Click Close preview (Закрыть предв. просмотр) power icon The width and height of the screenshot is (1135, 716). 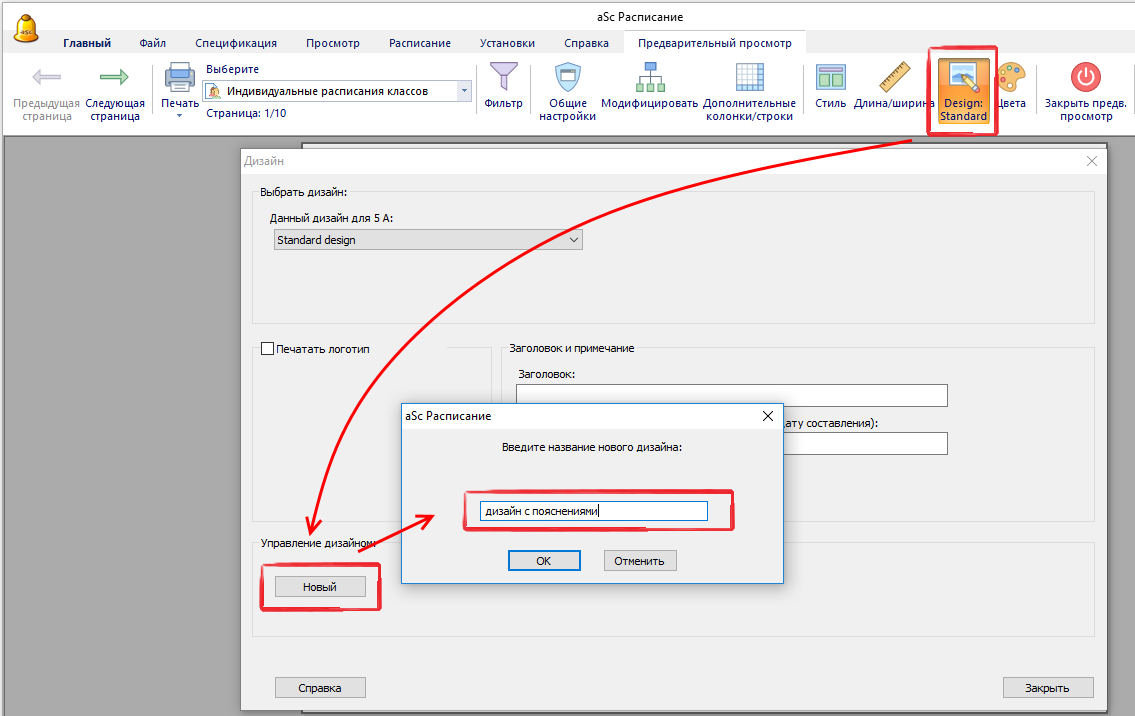[x=1085, y=78]
